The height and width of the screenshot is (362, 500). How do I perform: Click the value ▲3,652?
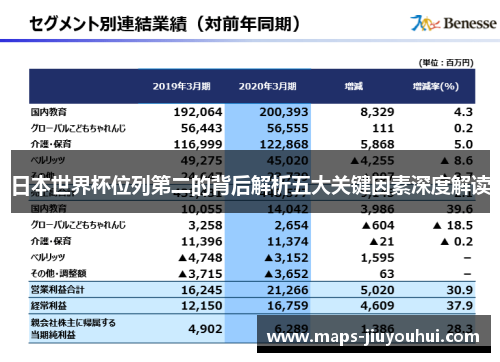pos(286,274)
